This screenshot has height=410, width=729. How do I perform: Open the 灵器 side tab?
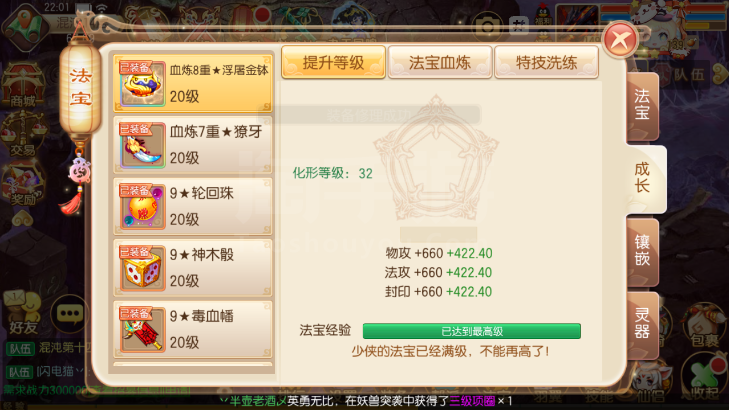(642, 324)
